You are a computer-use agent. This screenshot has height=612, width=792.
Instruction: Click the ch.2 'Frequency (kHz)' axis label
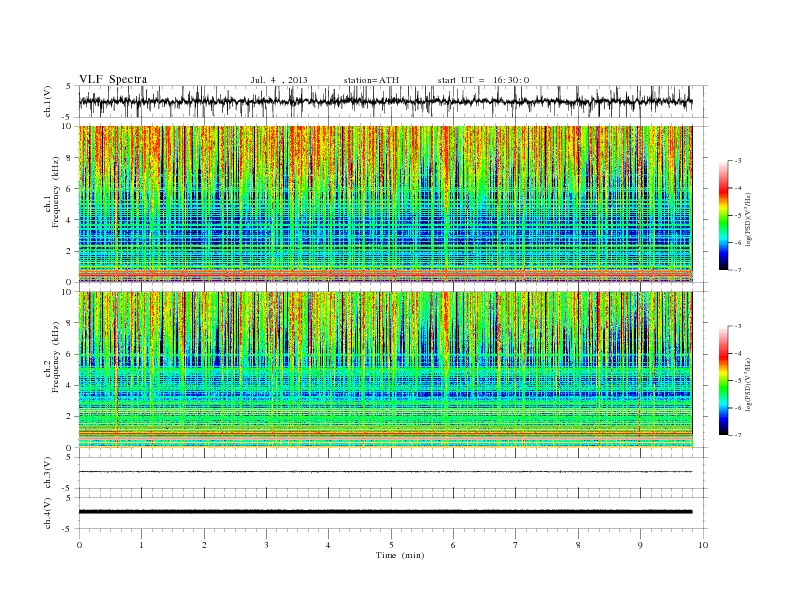coord(56,356)
